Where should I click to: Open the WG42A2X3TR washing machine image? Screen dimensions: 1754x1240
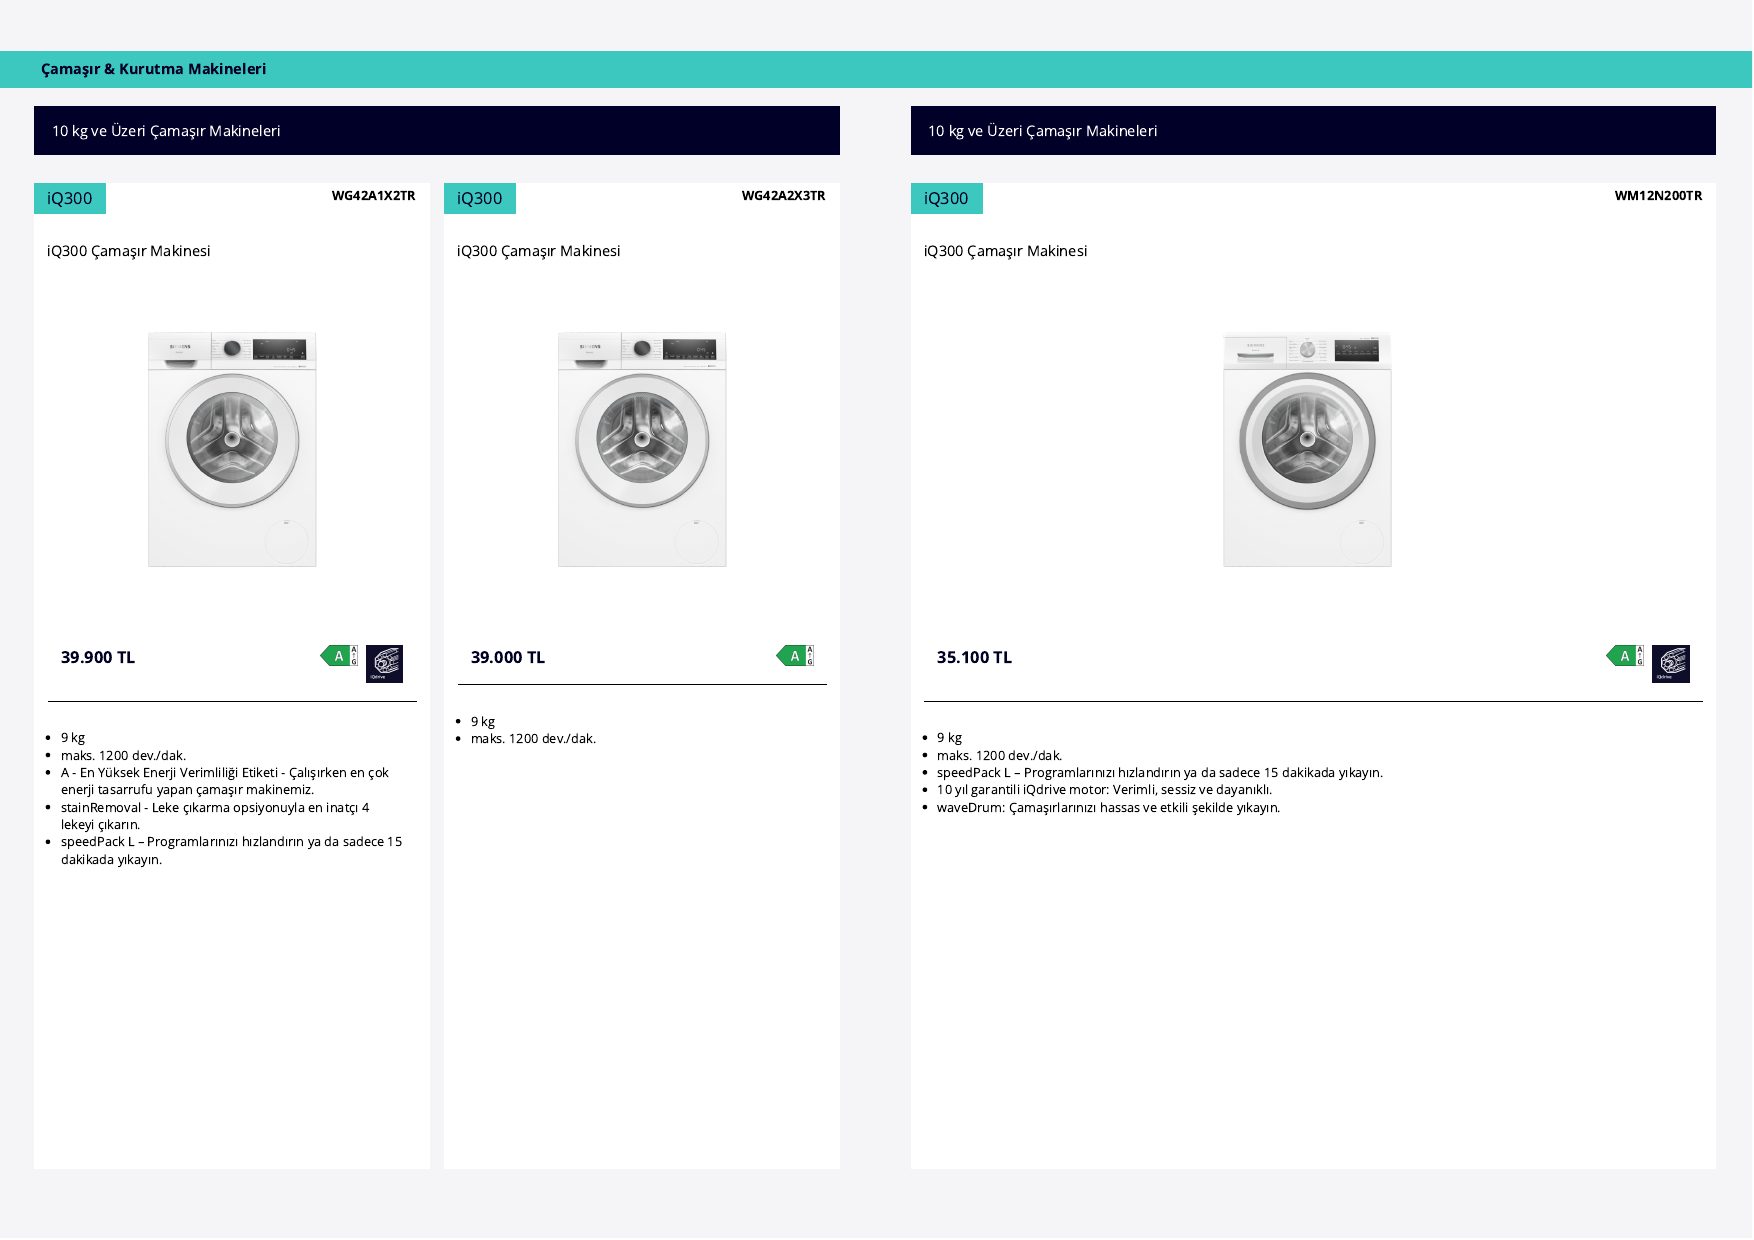(x=642, y=449)
